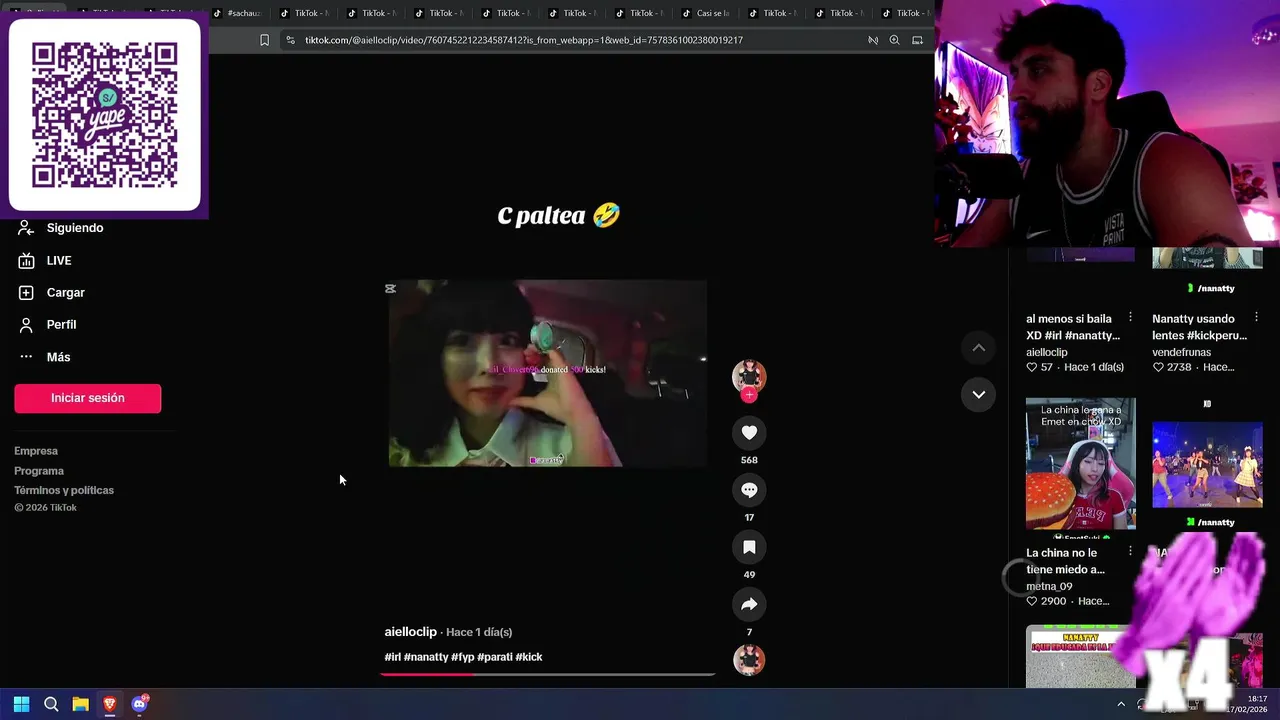Image resolution: width=1280 pixels, height=720 pixels.
Task: Like the card with 2900 likes
Action: (1032, 601)
